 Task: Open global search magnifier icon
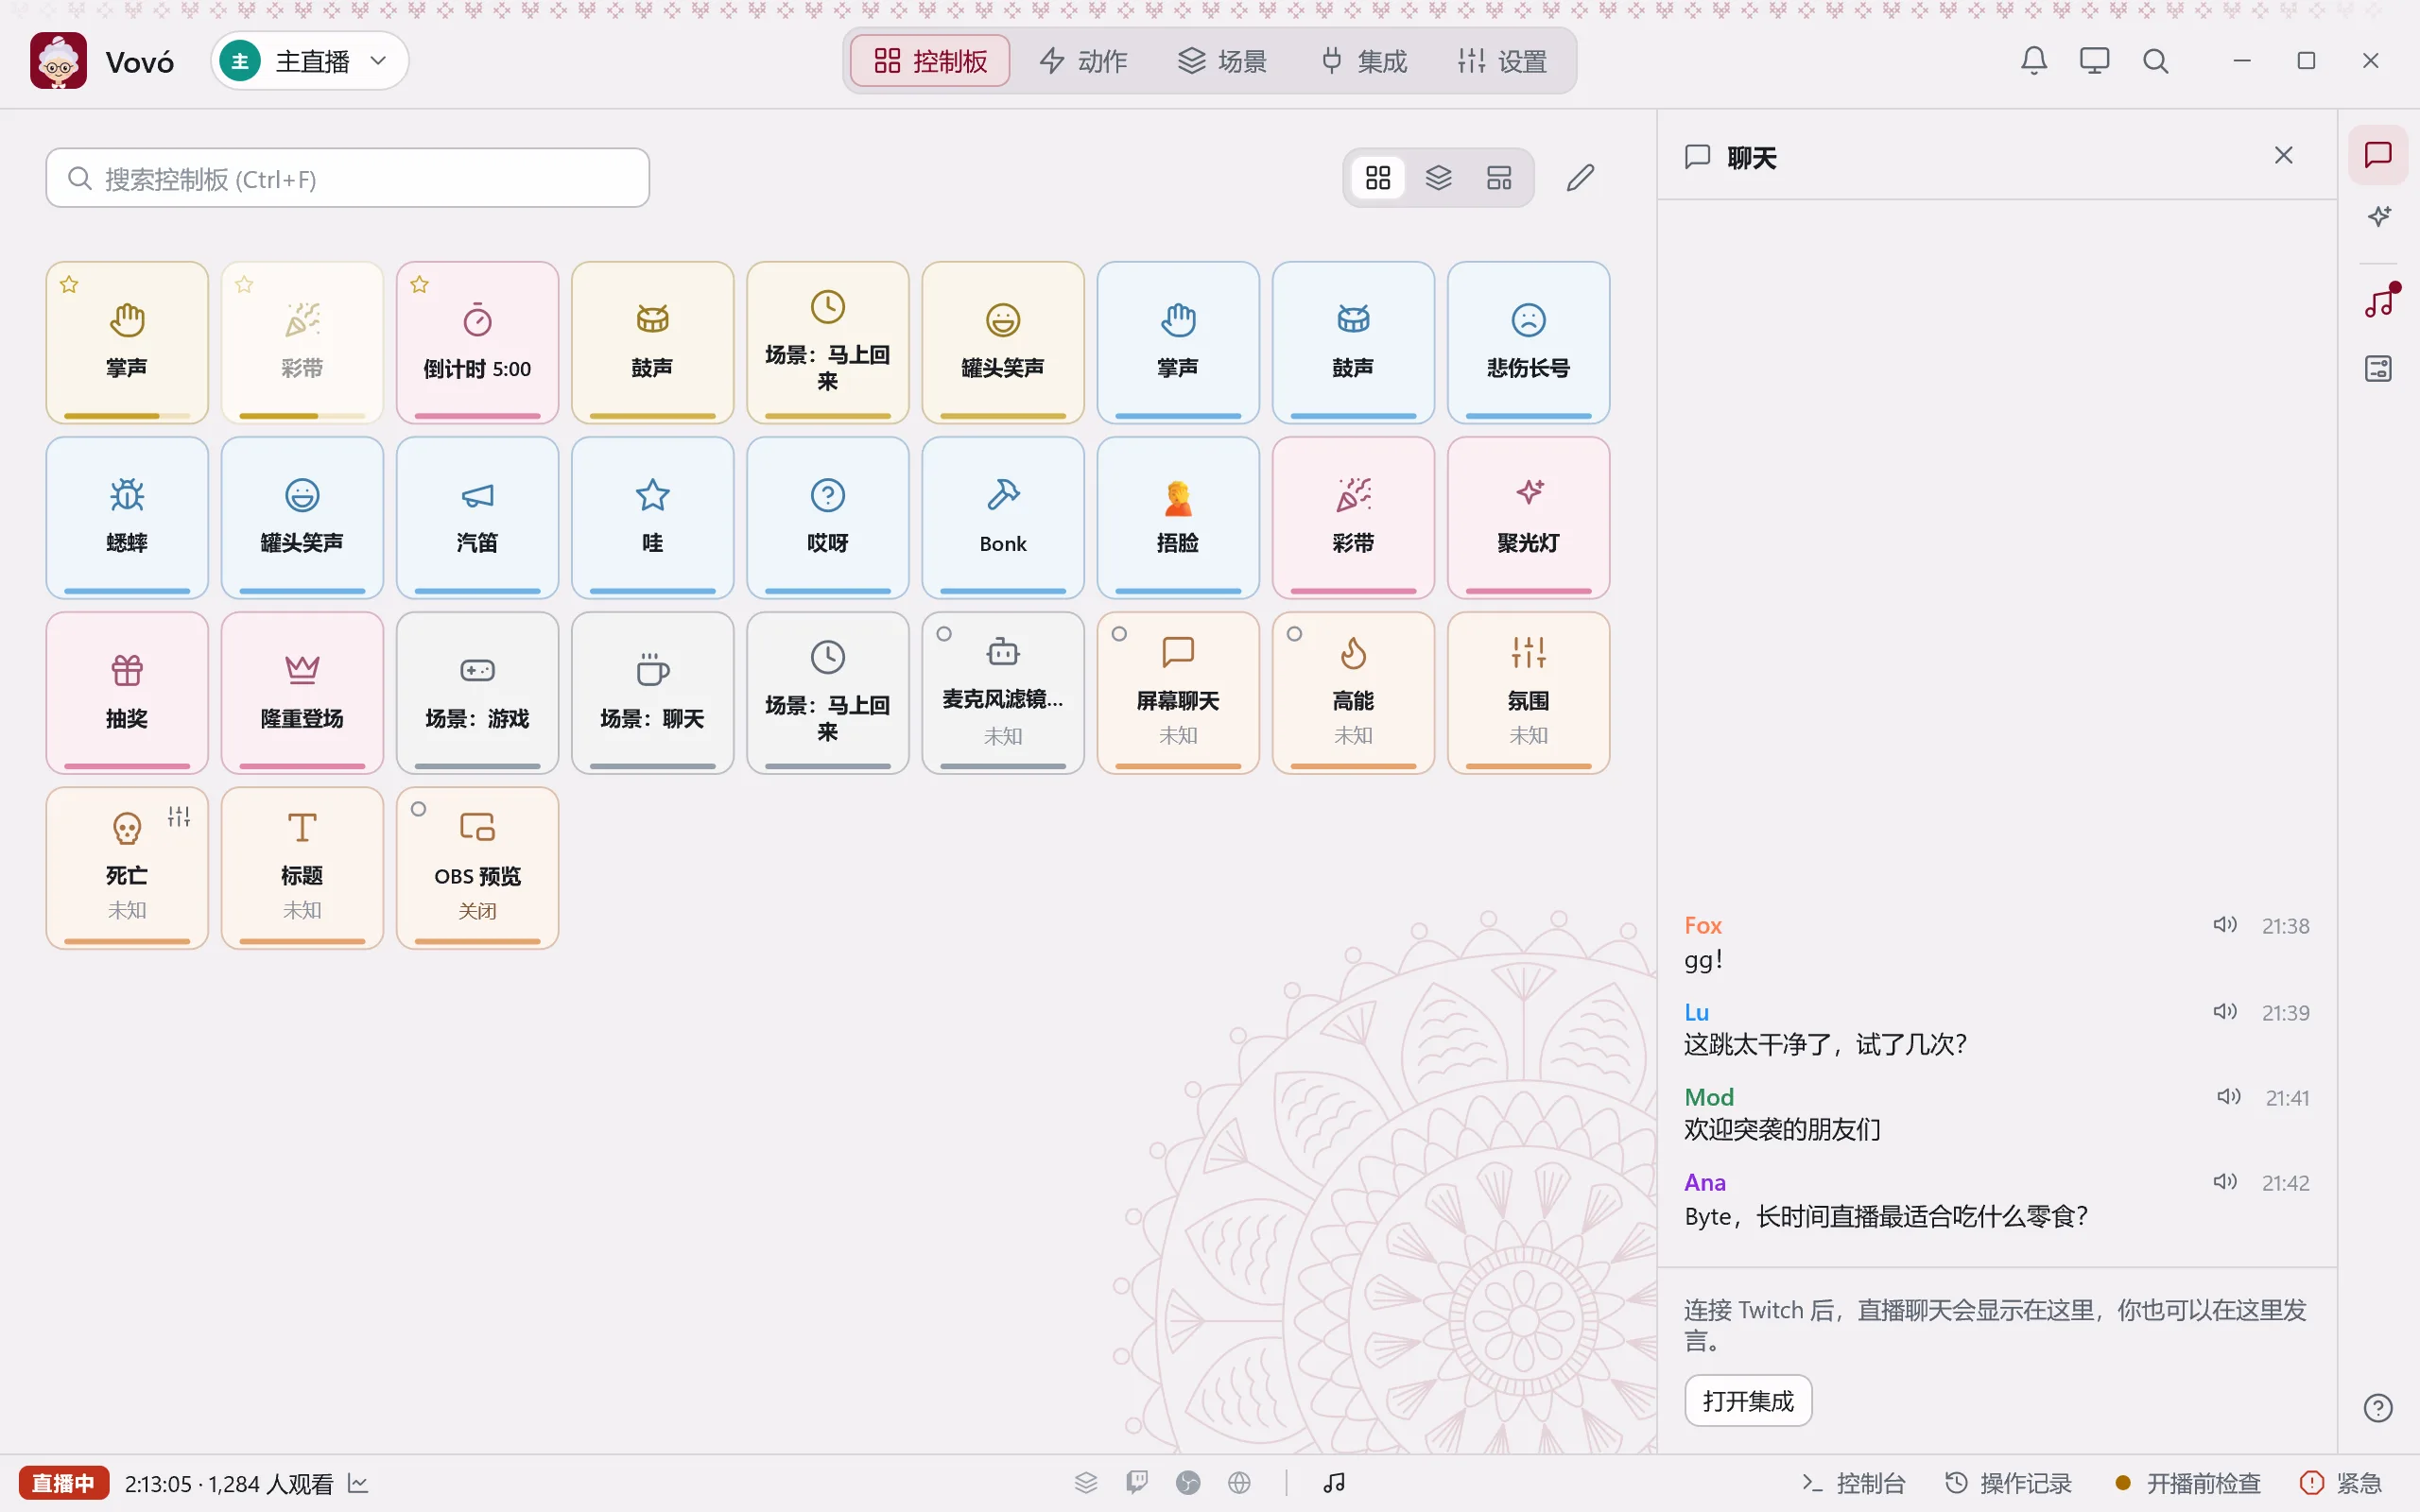pyautogui.click(x=2155, y=61)
